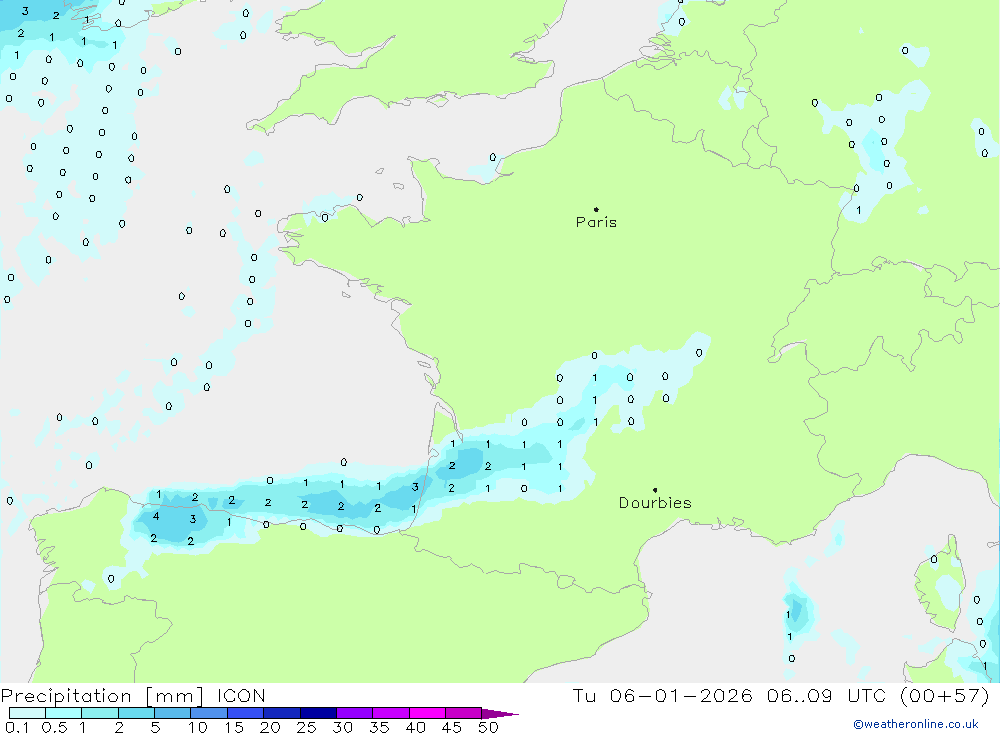Select the 25–30 mm dark blue legend swatch
Screen dimensions: 1000x733
[318, 713]
